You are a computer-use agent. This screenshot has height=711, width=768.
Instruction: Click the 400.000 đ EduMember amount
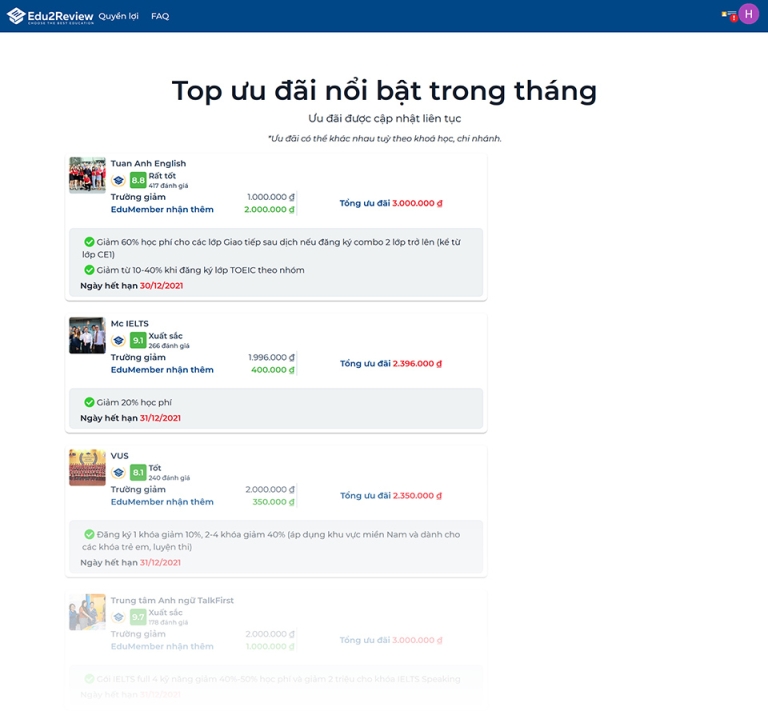coord(273,370)
